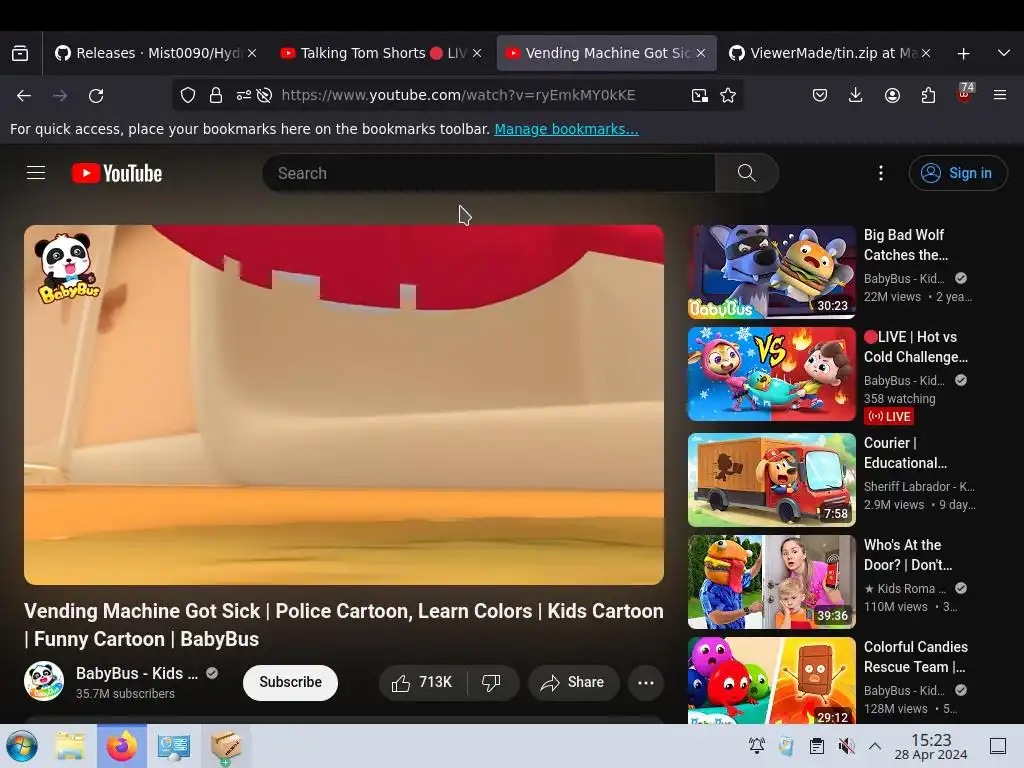Open Who's At the Door 39:36 thumbnail
The height and width of the screenshot is (768, 1024).
tap(772, 582)
